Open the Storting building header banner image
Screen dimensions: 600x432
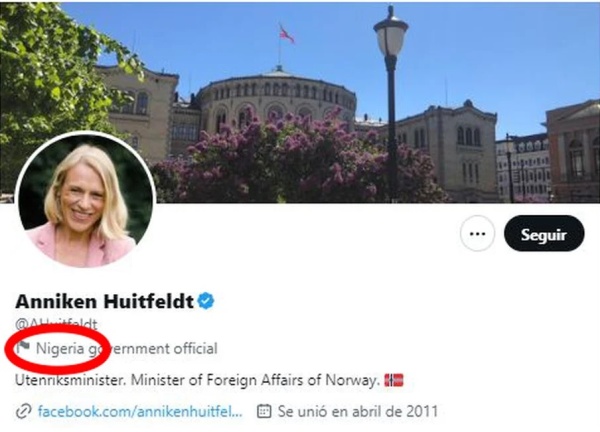pos(300,102)
